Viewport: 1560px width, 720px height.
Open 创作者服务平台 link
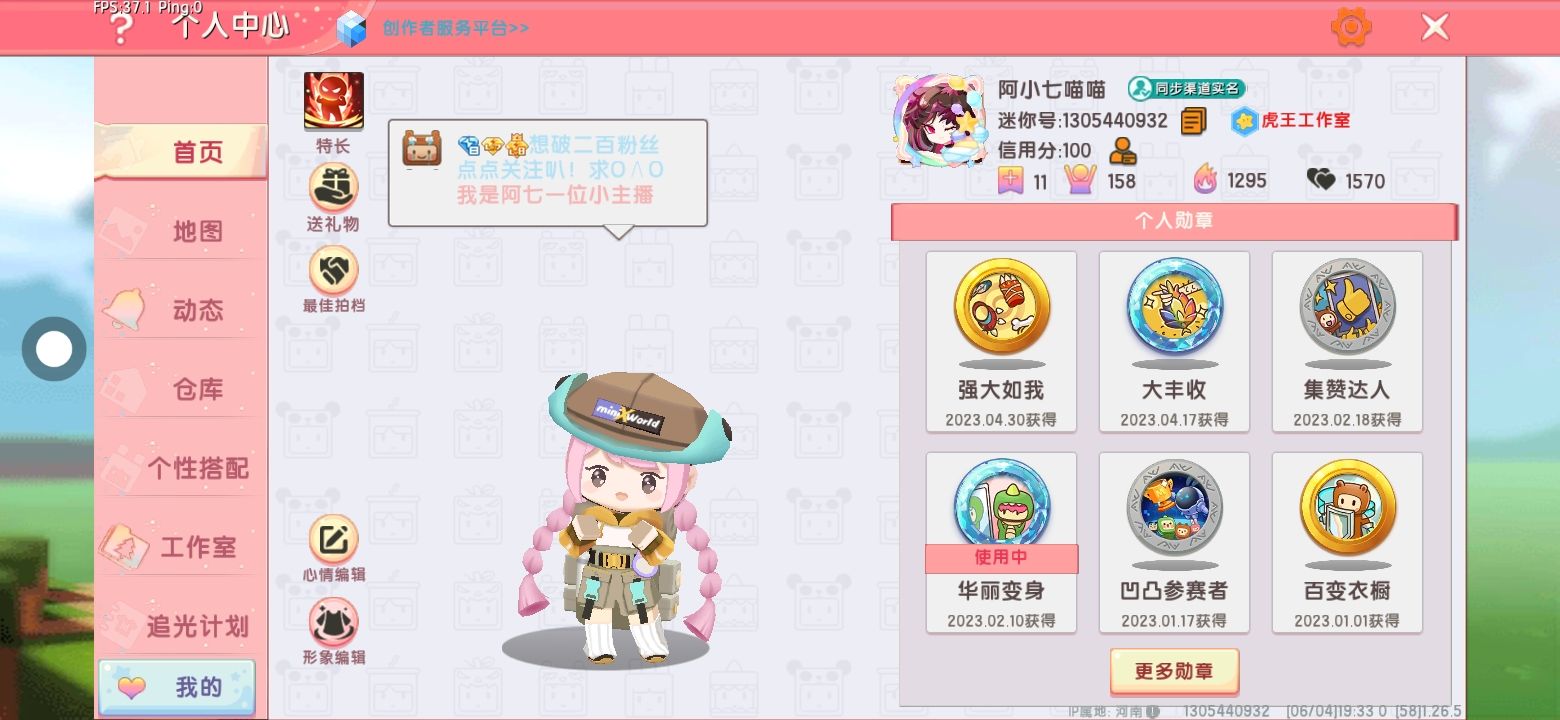[456, 28]
